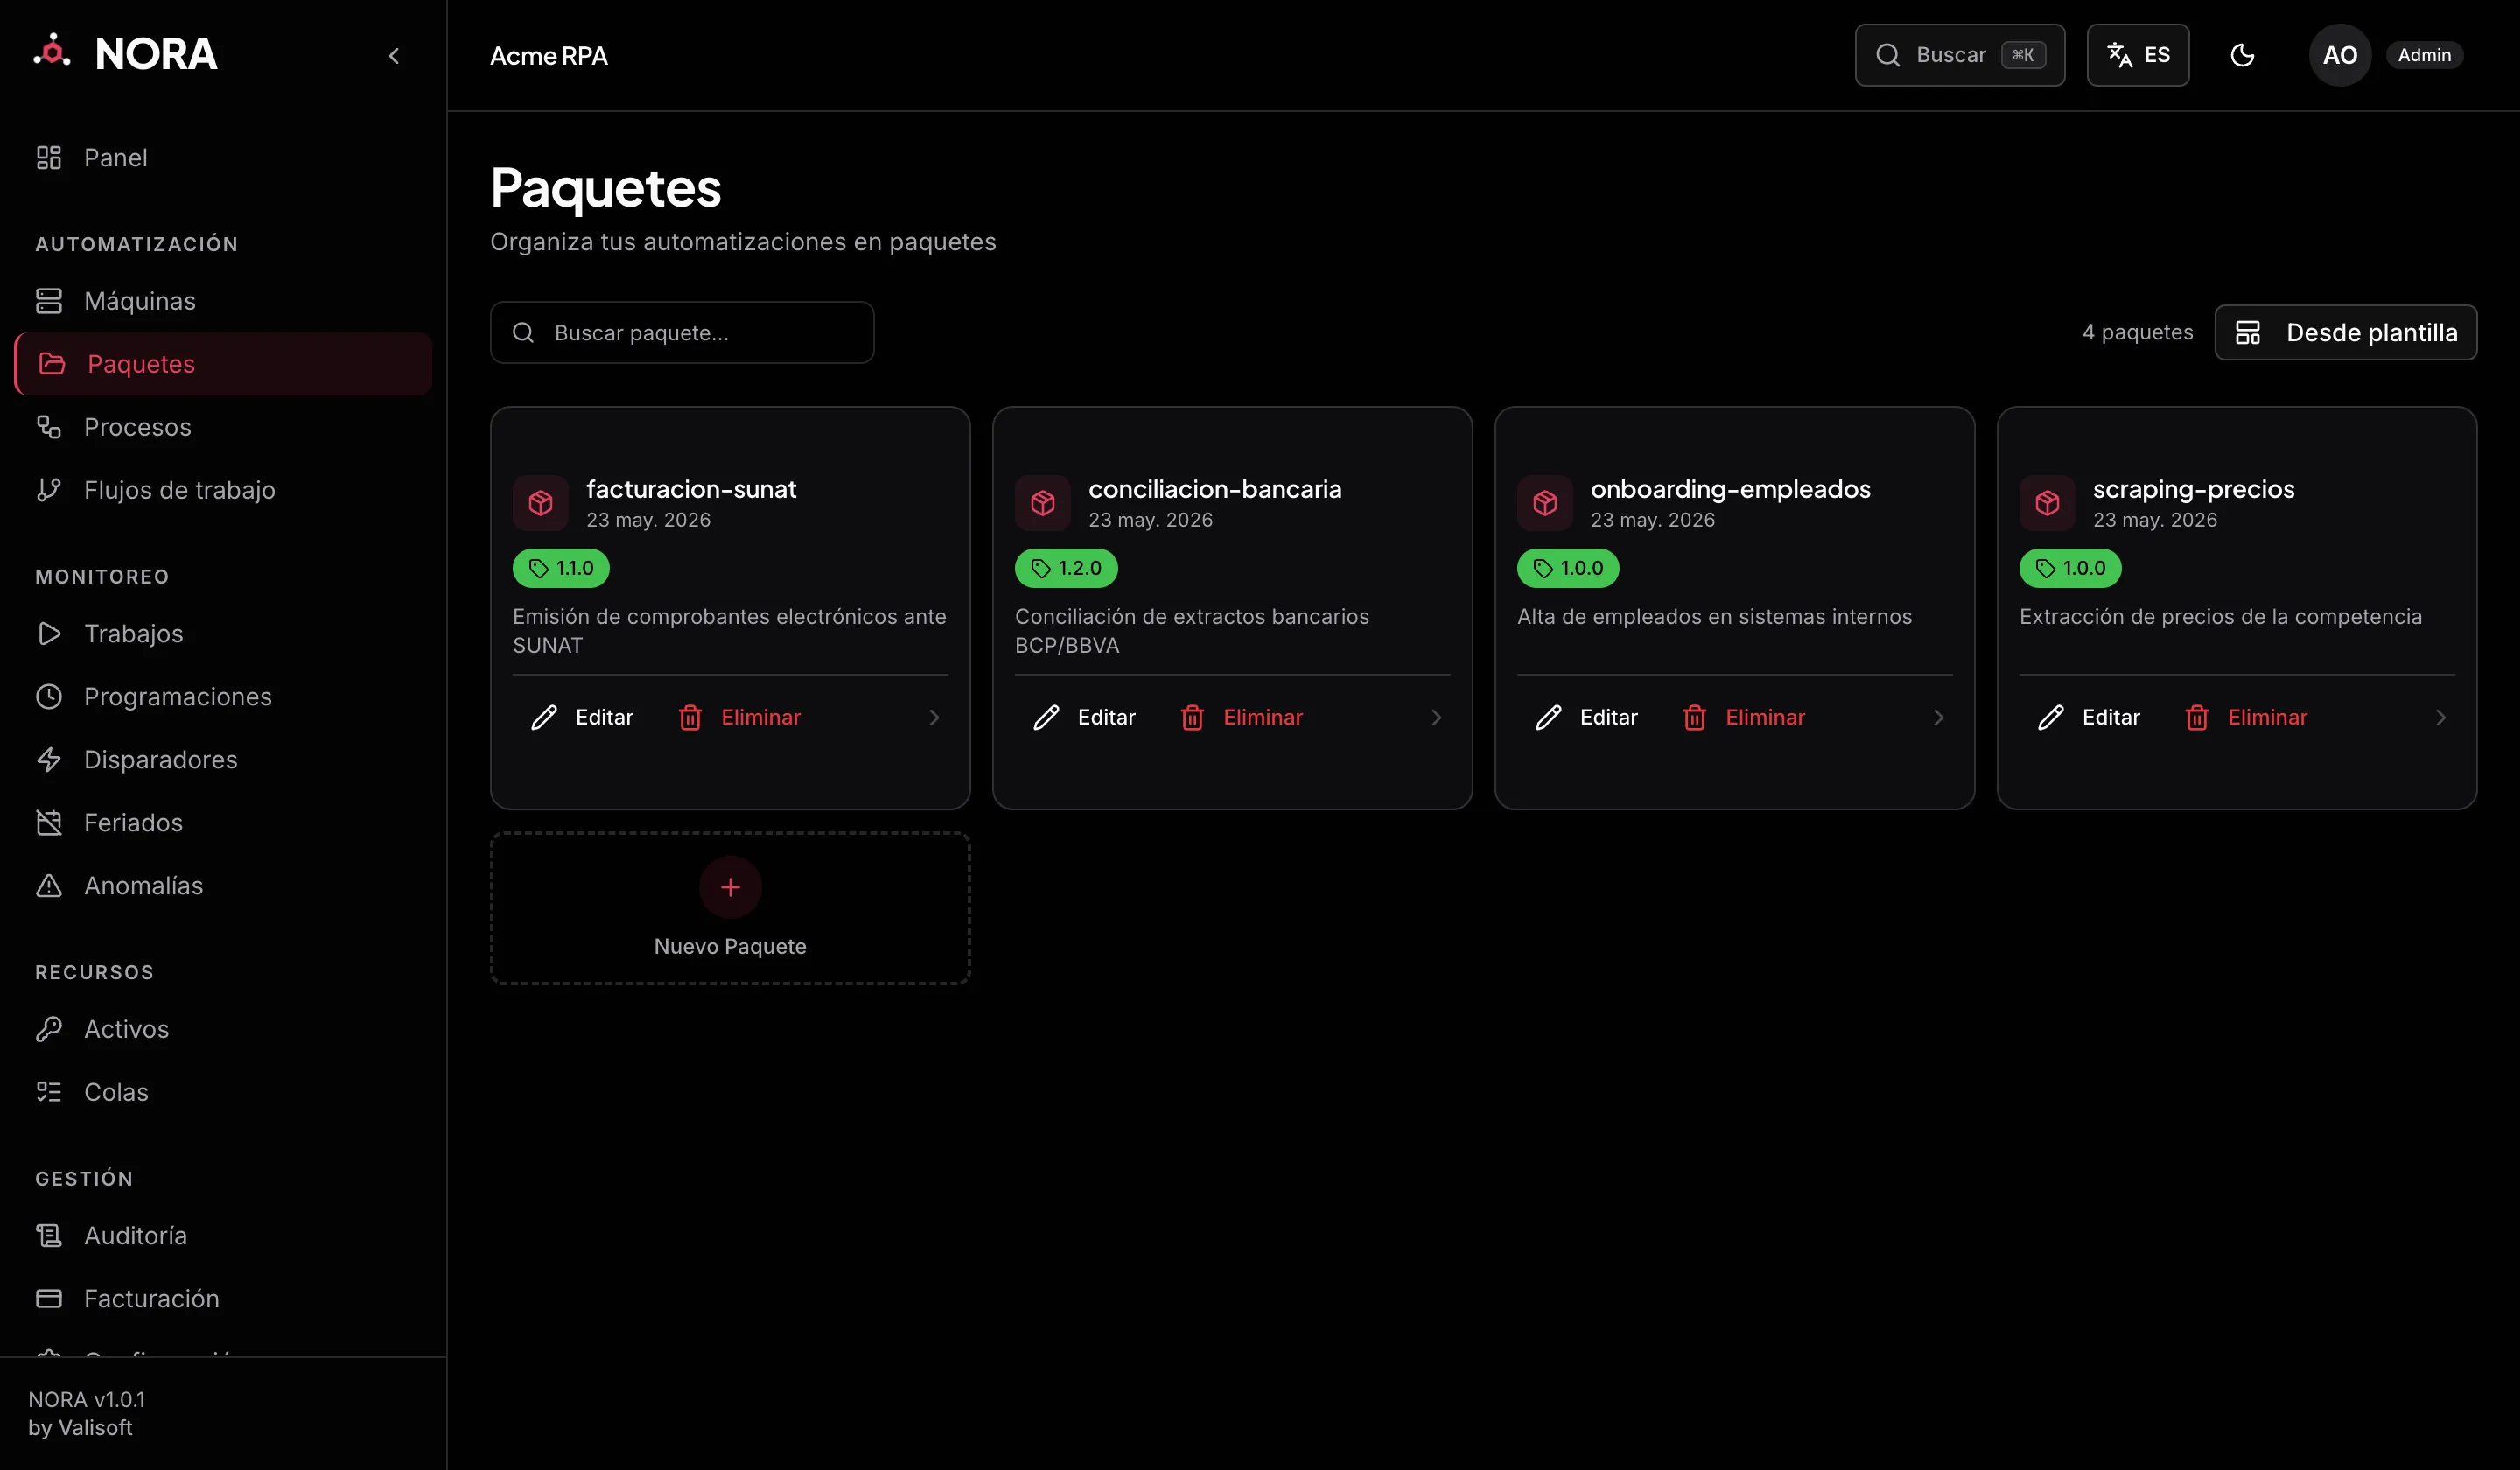Open Trabajos in the sidebar
2520x1470 pixels.
point(223,634)
